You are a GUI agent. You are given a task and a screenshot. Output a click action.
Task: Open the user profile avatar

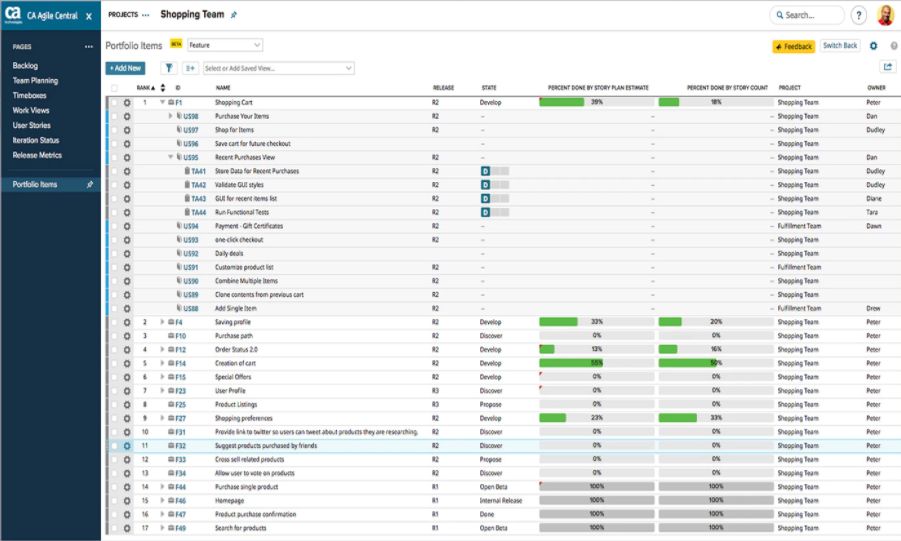[885, 15]
